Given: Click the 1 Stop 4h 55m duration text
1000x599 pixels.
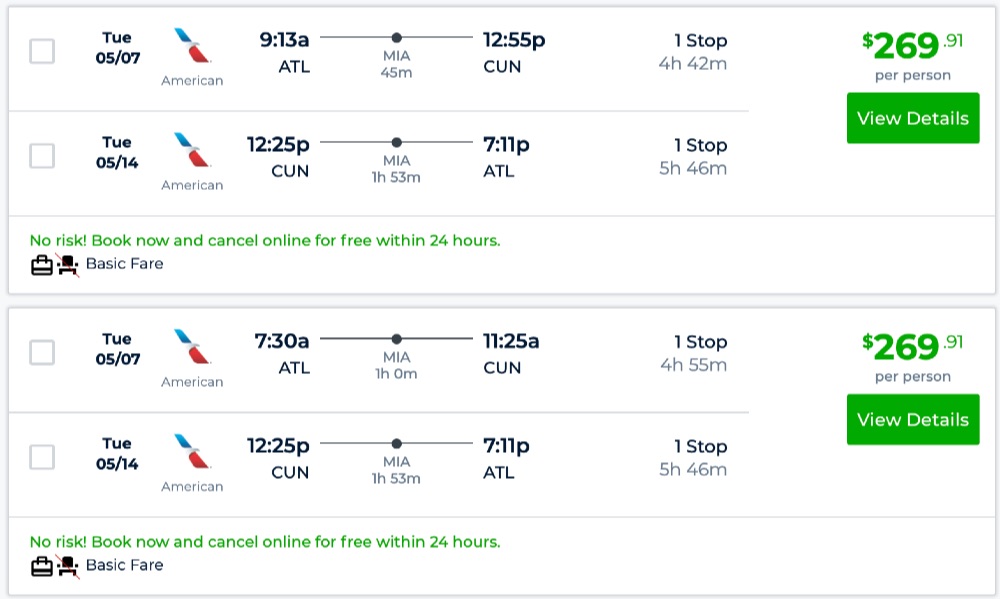Looking at the screenshot, I should (693, 353).
